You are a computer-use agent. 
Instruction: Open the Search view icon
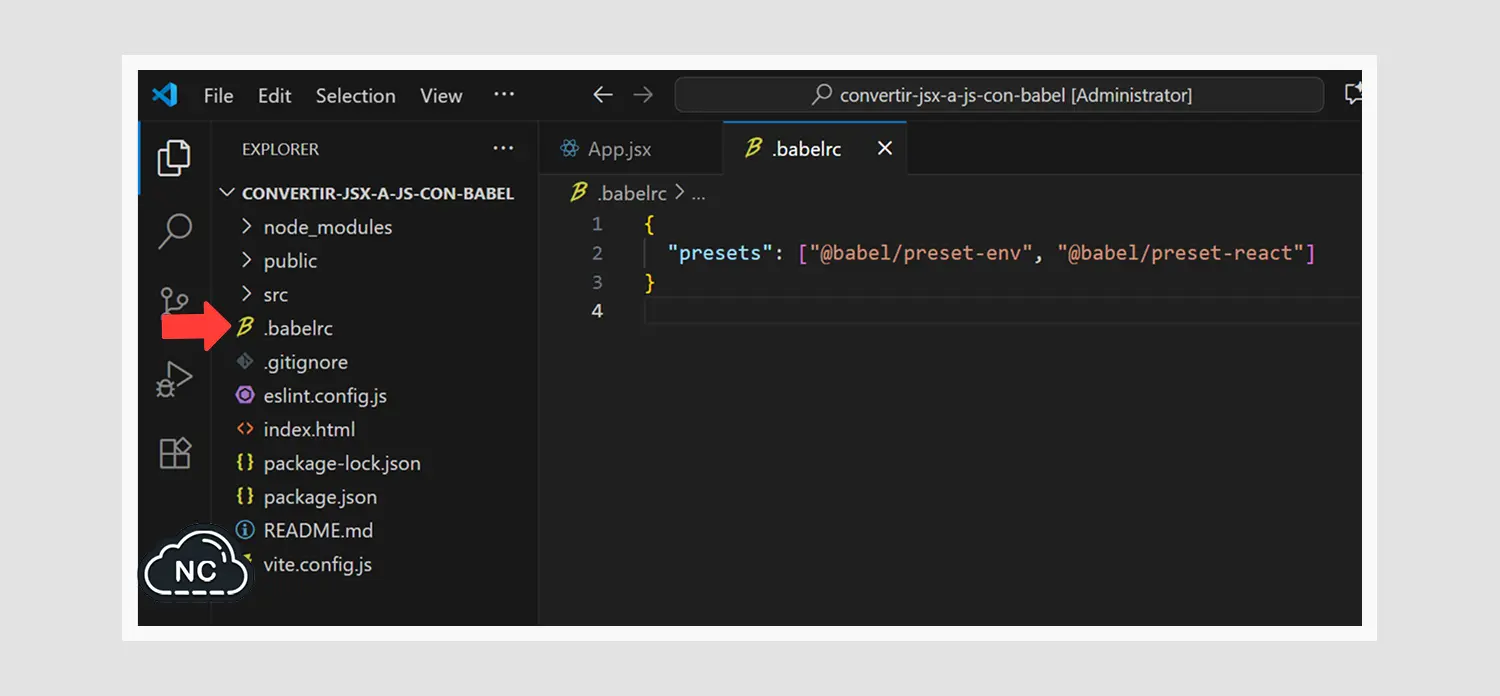[x=175, y=230]
